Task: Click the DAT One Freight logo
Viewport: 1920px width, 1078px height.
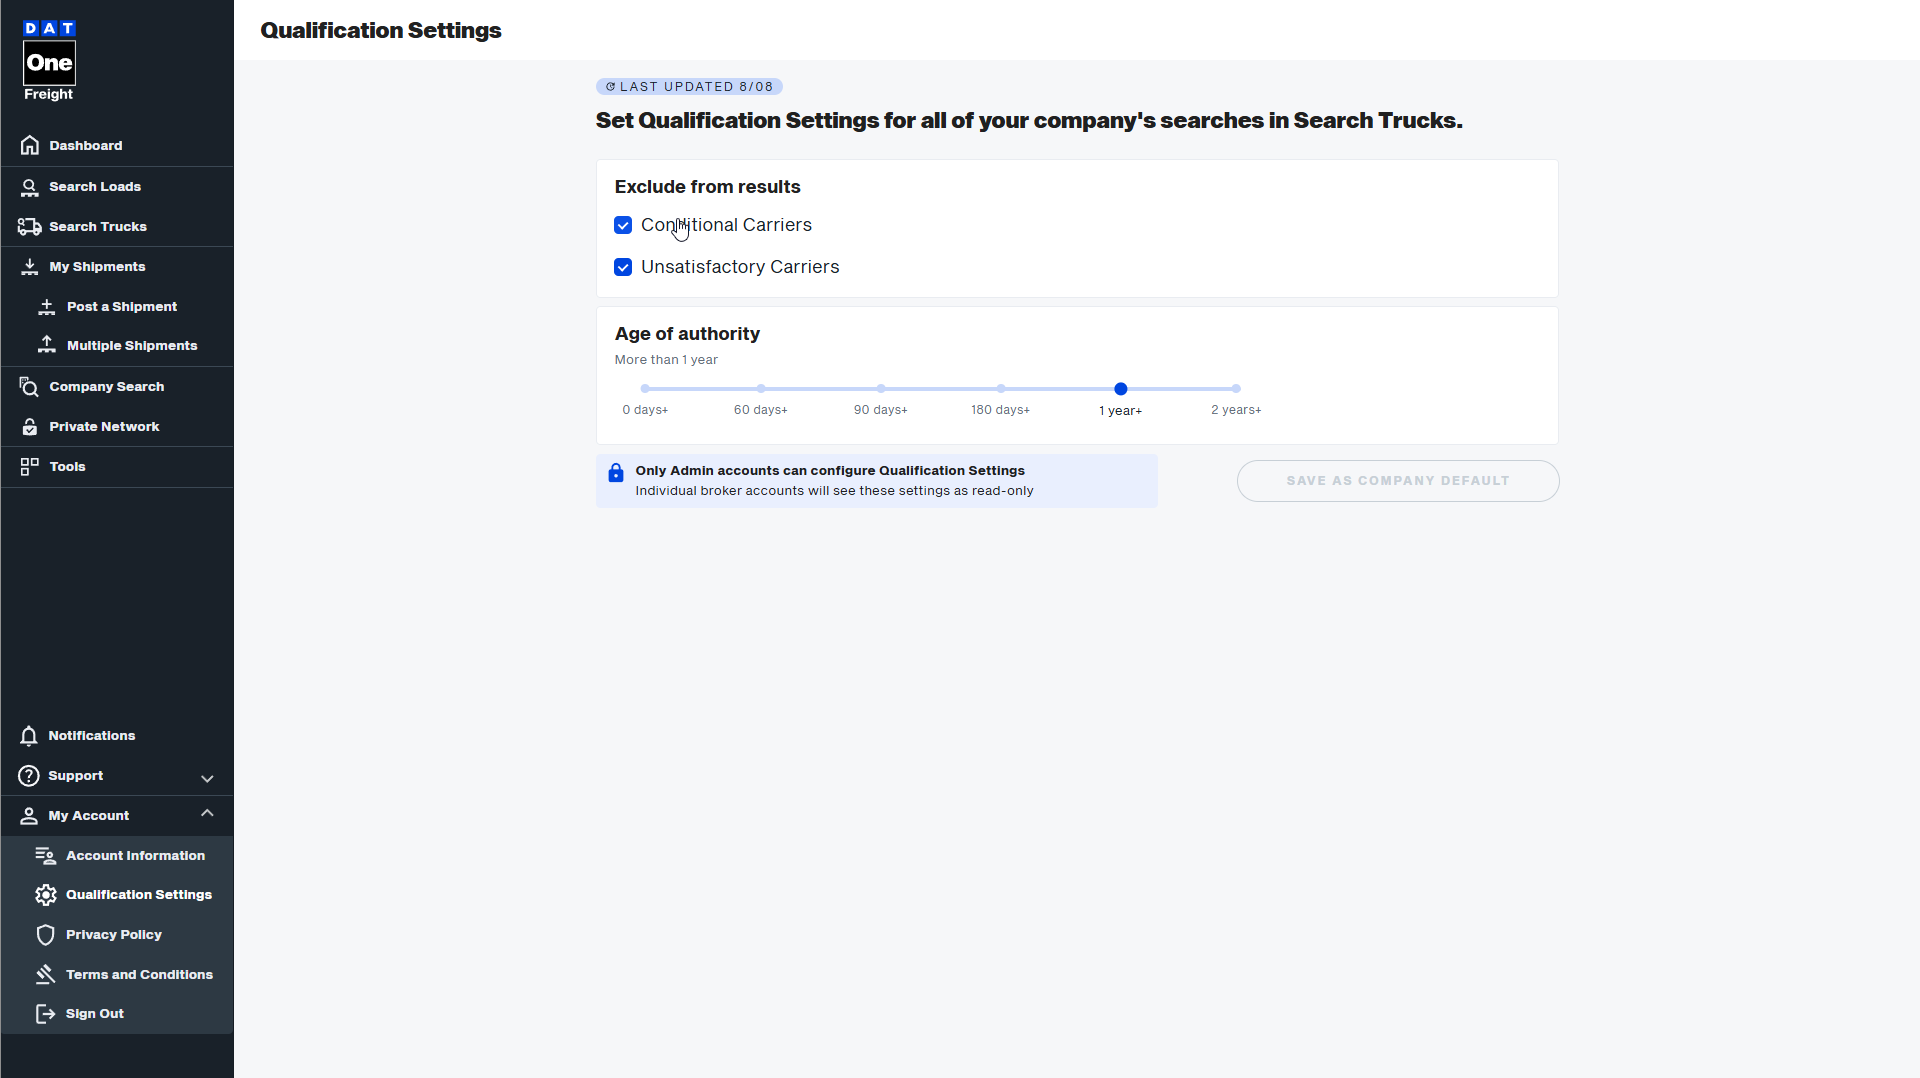Action: pos(49,61)
